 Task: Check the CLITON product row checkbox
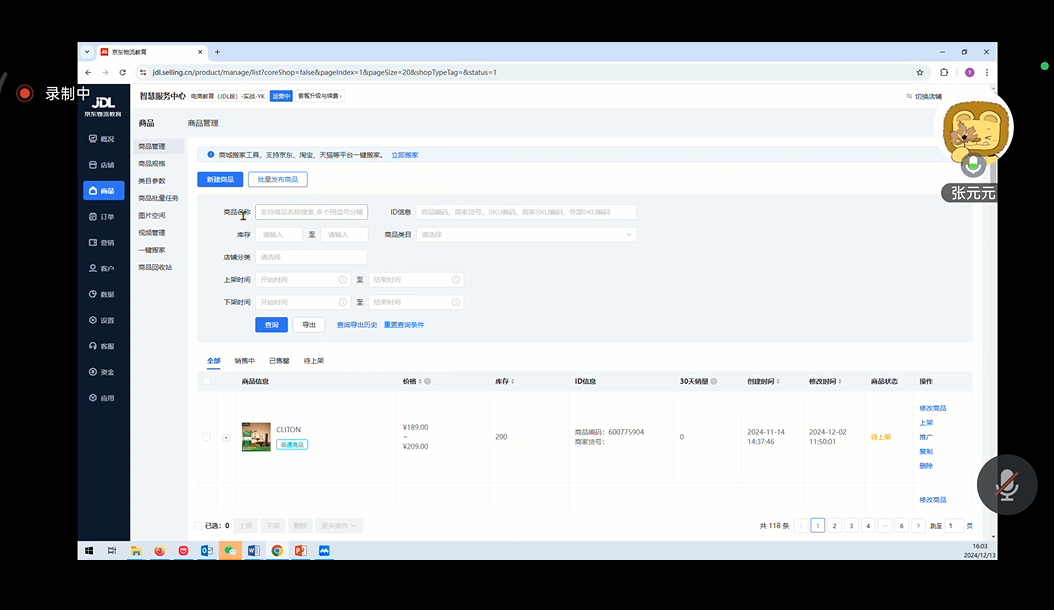[207, 437]
